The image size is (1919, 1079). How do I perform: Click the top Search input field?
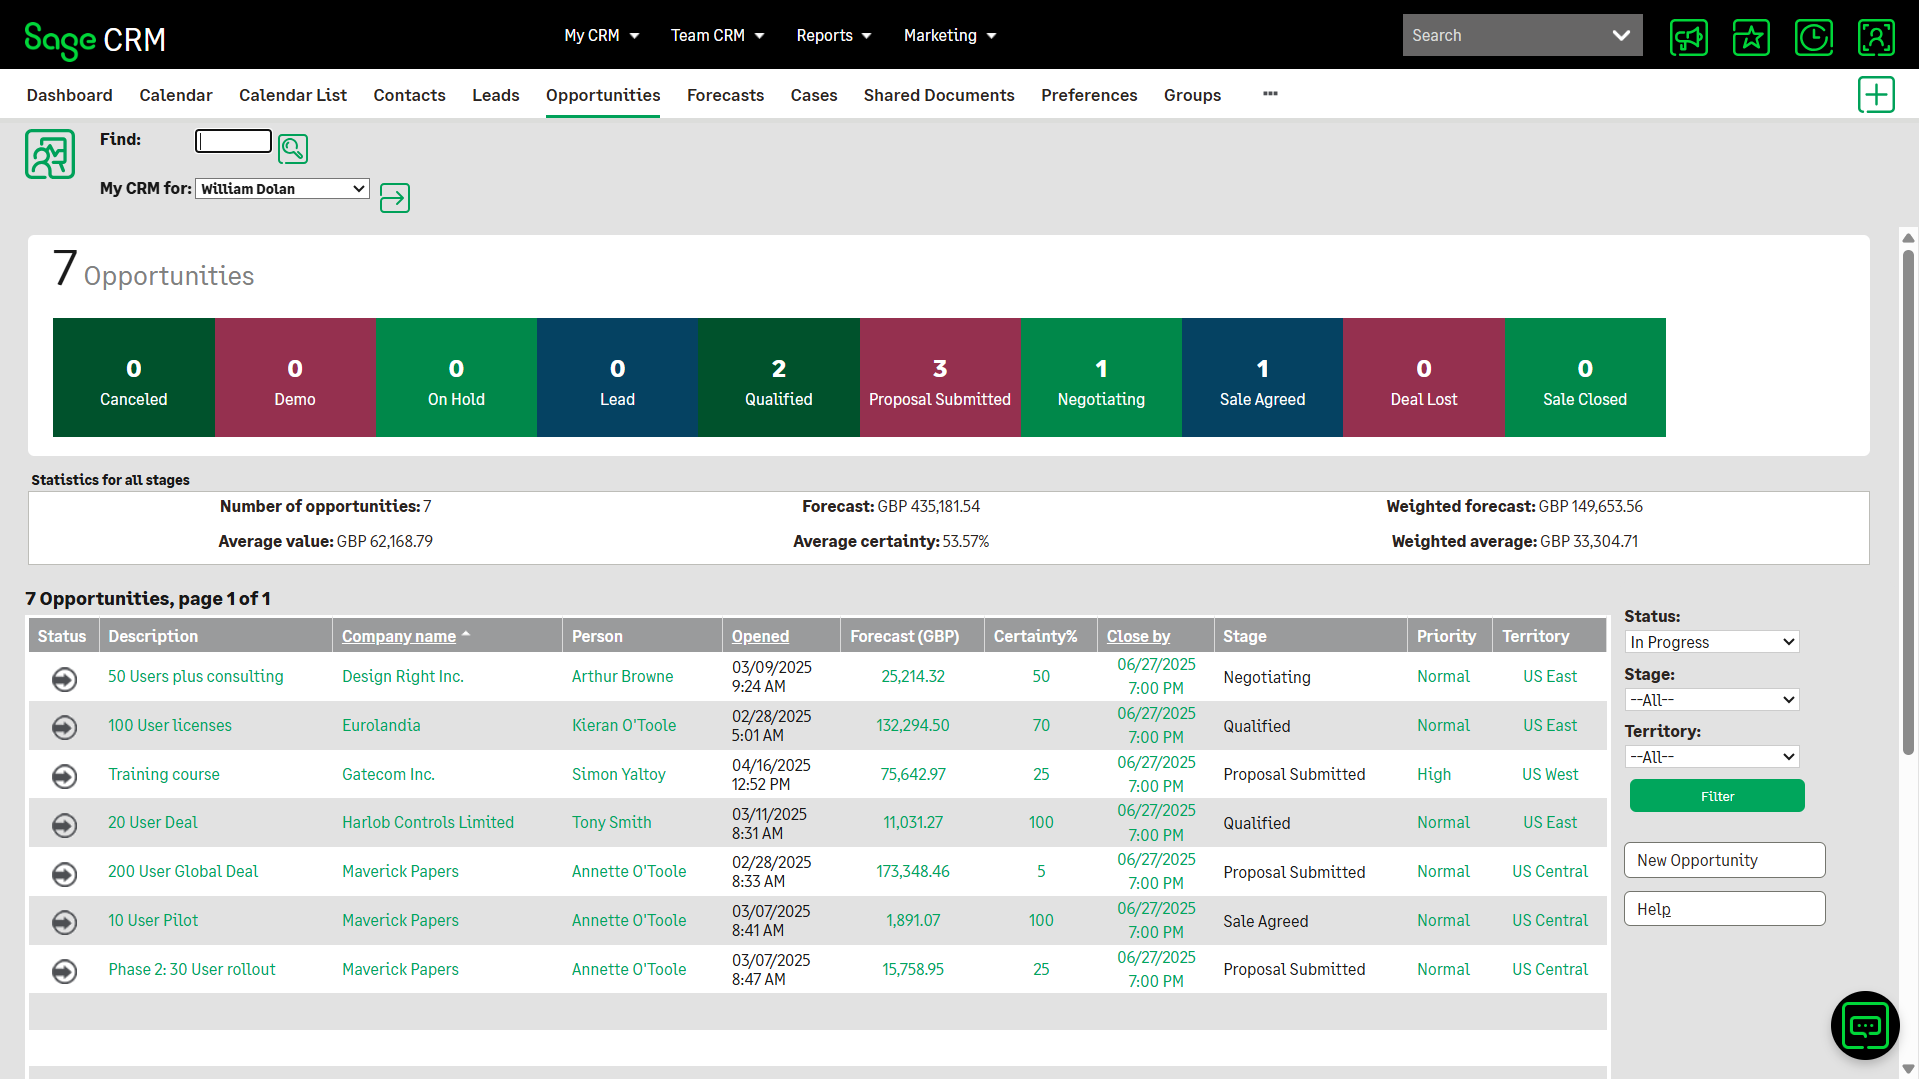1502,36
